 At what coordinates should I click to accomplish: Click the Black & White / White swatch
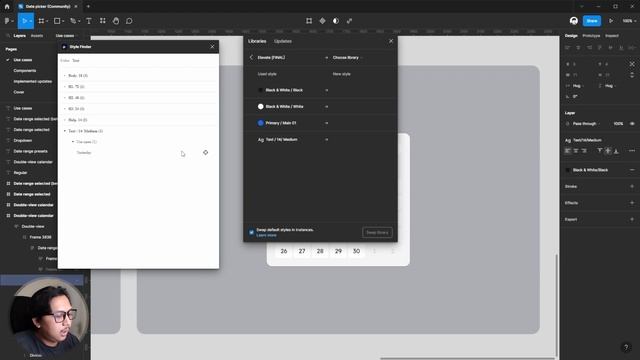[x=260, y=107]
